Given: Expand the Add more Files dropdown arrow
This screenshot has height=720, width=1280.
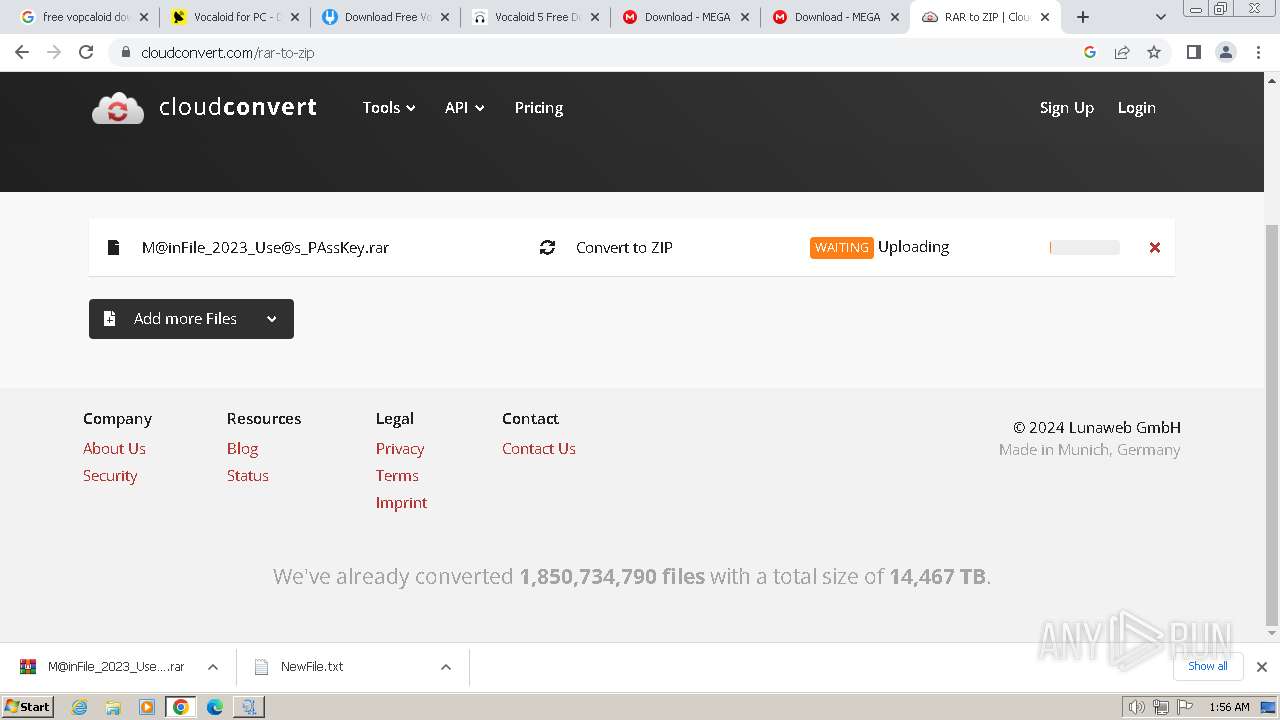Looking at the screenshot, I should [271, 319].
